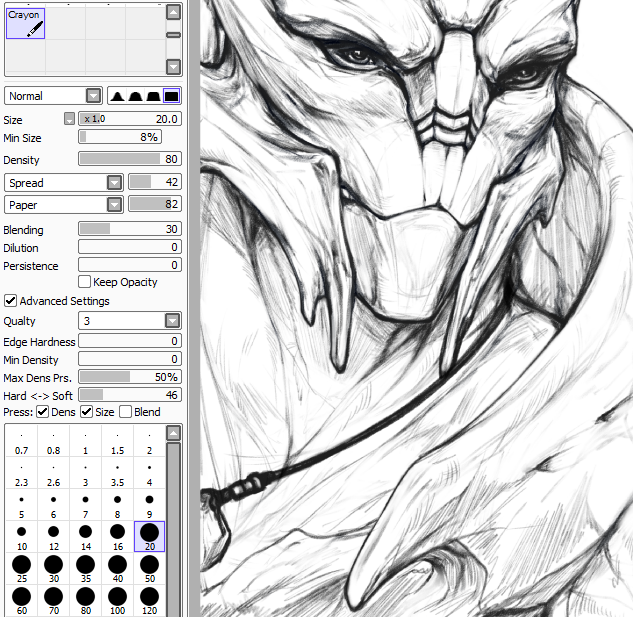Adjust the Density slider bar
633x617 pixels.
click(x=129, y=159)
